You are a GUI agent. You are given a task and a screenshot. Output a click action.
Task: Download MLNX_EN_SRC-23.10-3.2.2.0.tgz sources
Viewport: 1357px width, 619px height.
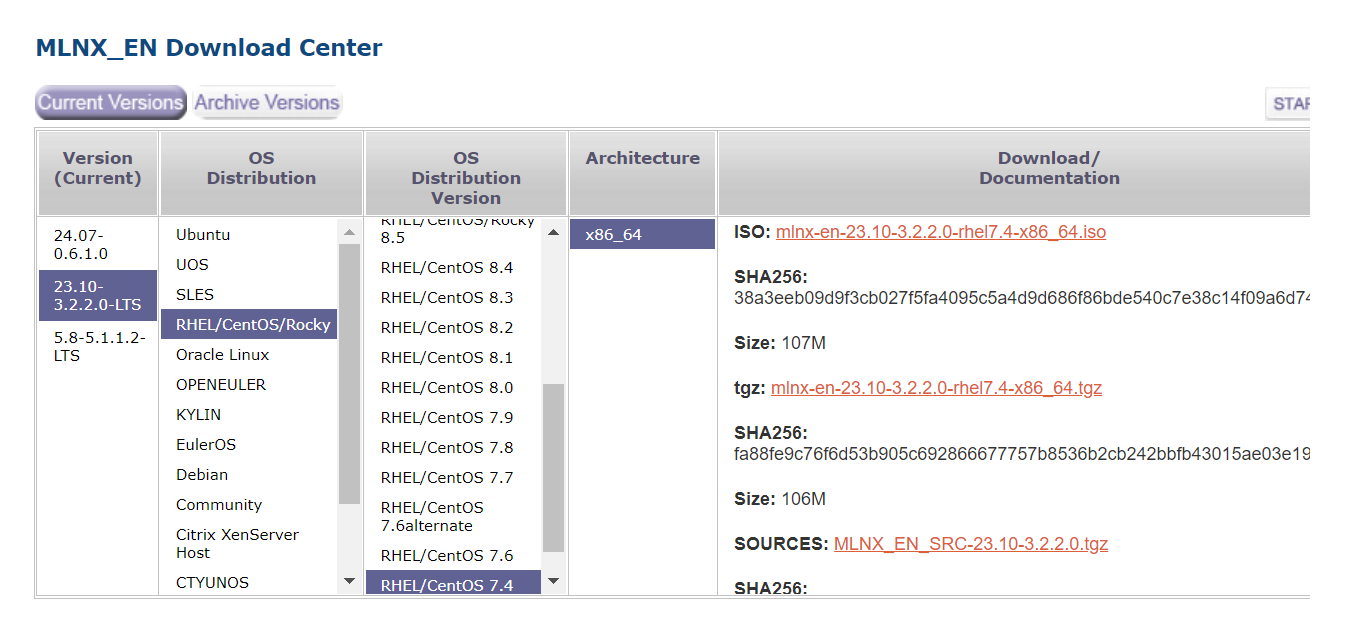971,544
